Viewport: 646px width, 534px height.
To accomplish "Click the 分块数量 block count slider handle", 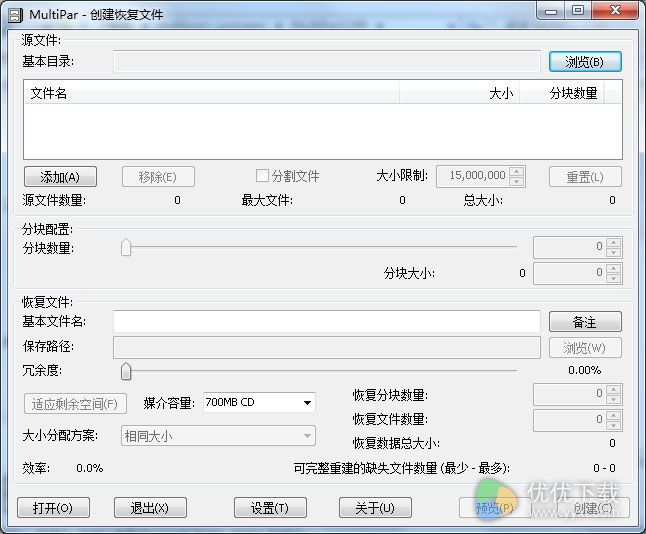I will tap(126, 248).
